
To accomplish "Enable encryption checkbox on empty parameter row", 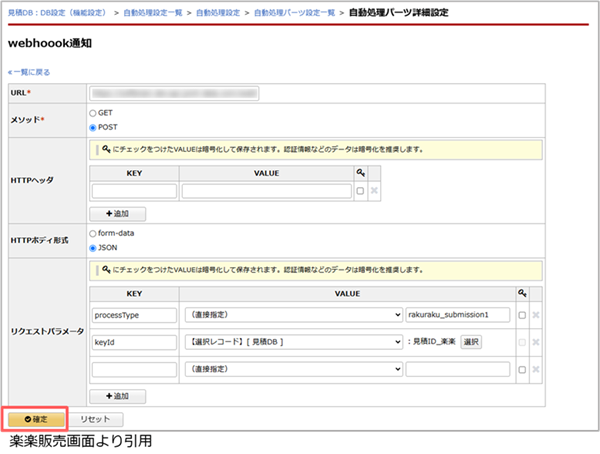I will click(522, 369).
